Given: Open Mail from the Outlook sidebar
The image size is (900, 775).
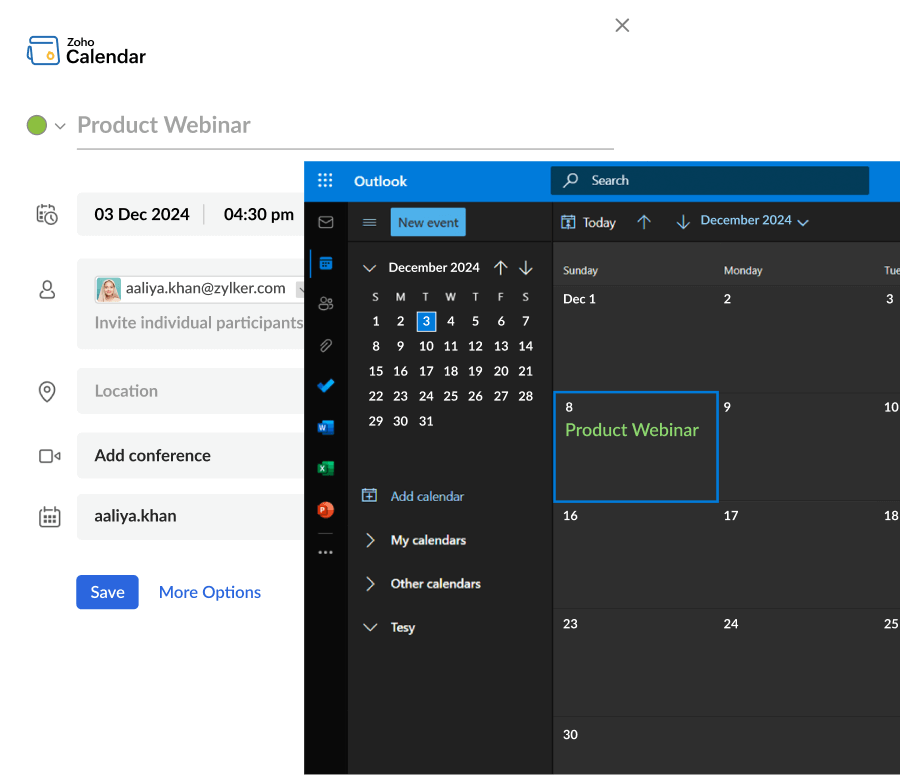Looking at the screenshot, I should point(325,222).
